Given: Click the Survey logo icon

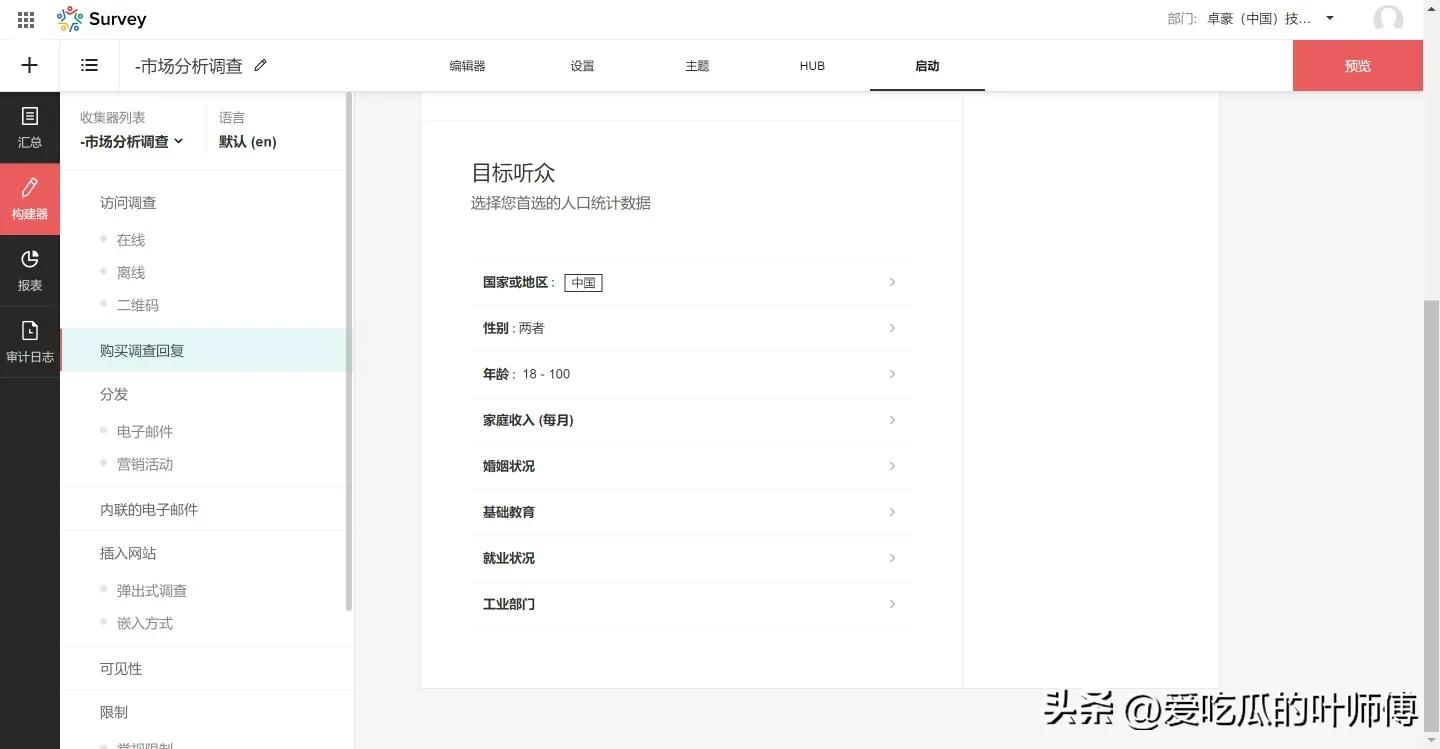Looking at the screenshot, I should (68, 18).
